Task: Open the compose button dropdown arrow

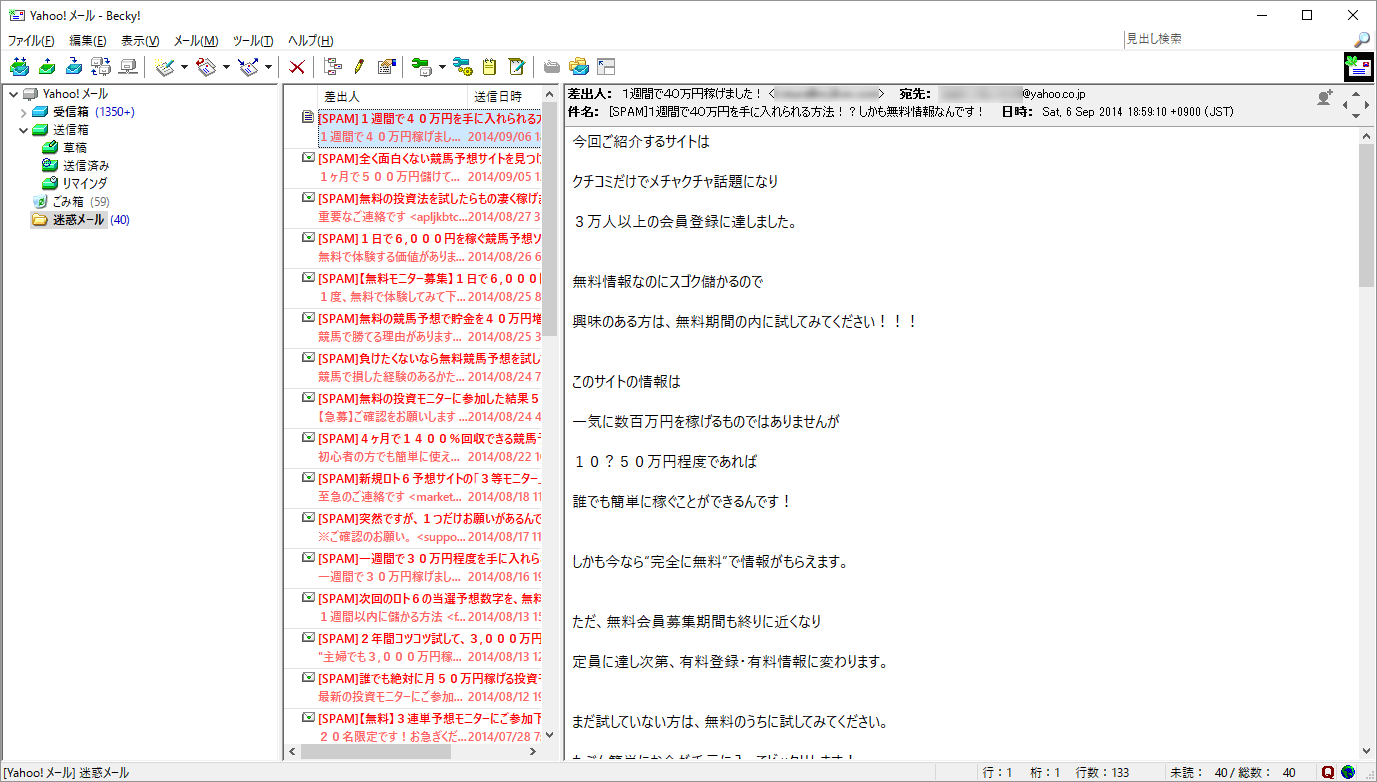Action: (184, 67)
